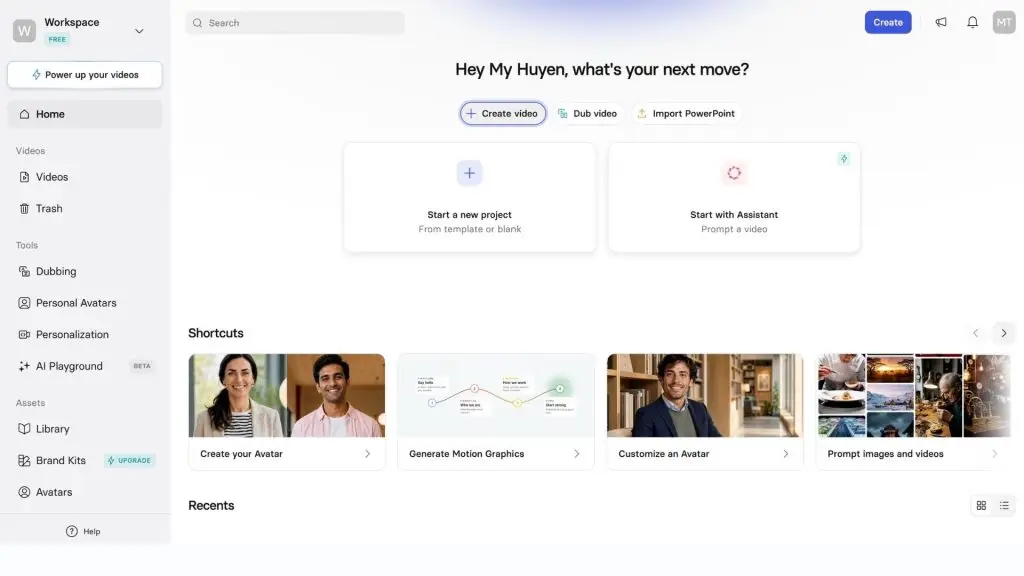Click the blue Create button
The width and height of the screenshot is (1024, 576).
coord(888,22)
